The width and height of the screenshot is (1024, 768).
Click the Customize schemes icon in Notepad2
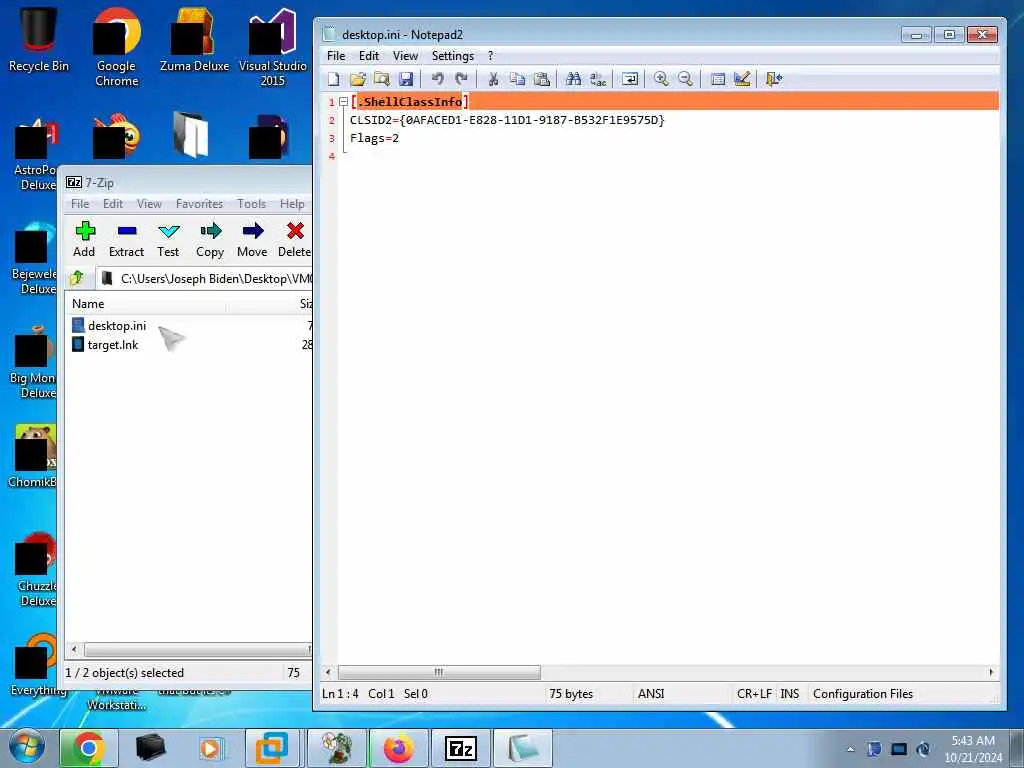742,80
